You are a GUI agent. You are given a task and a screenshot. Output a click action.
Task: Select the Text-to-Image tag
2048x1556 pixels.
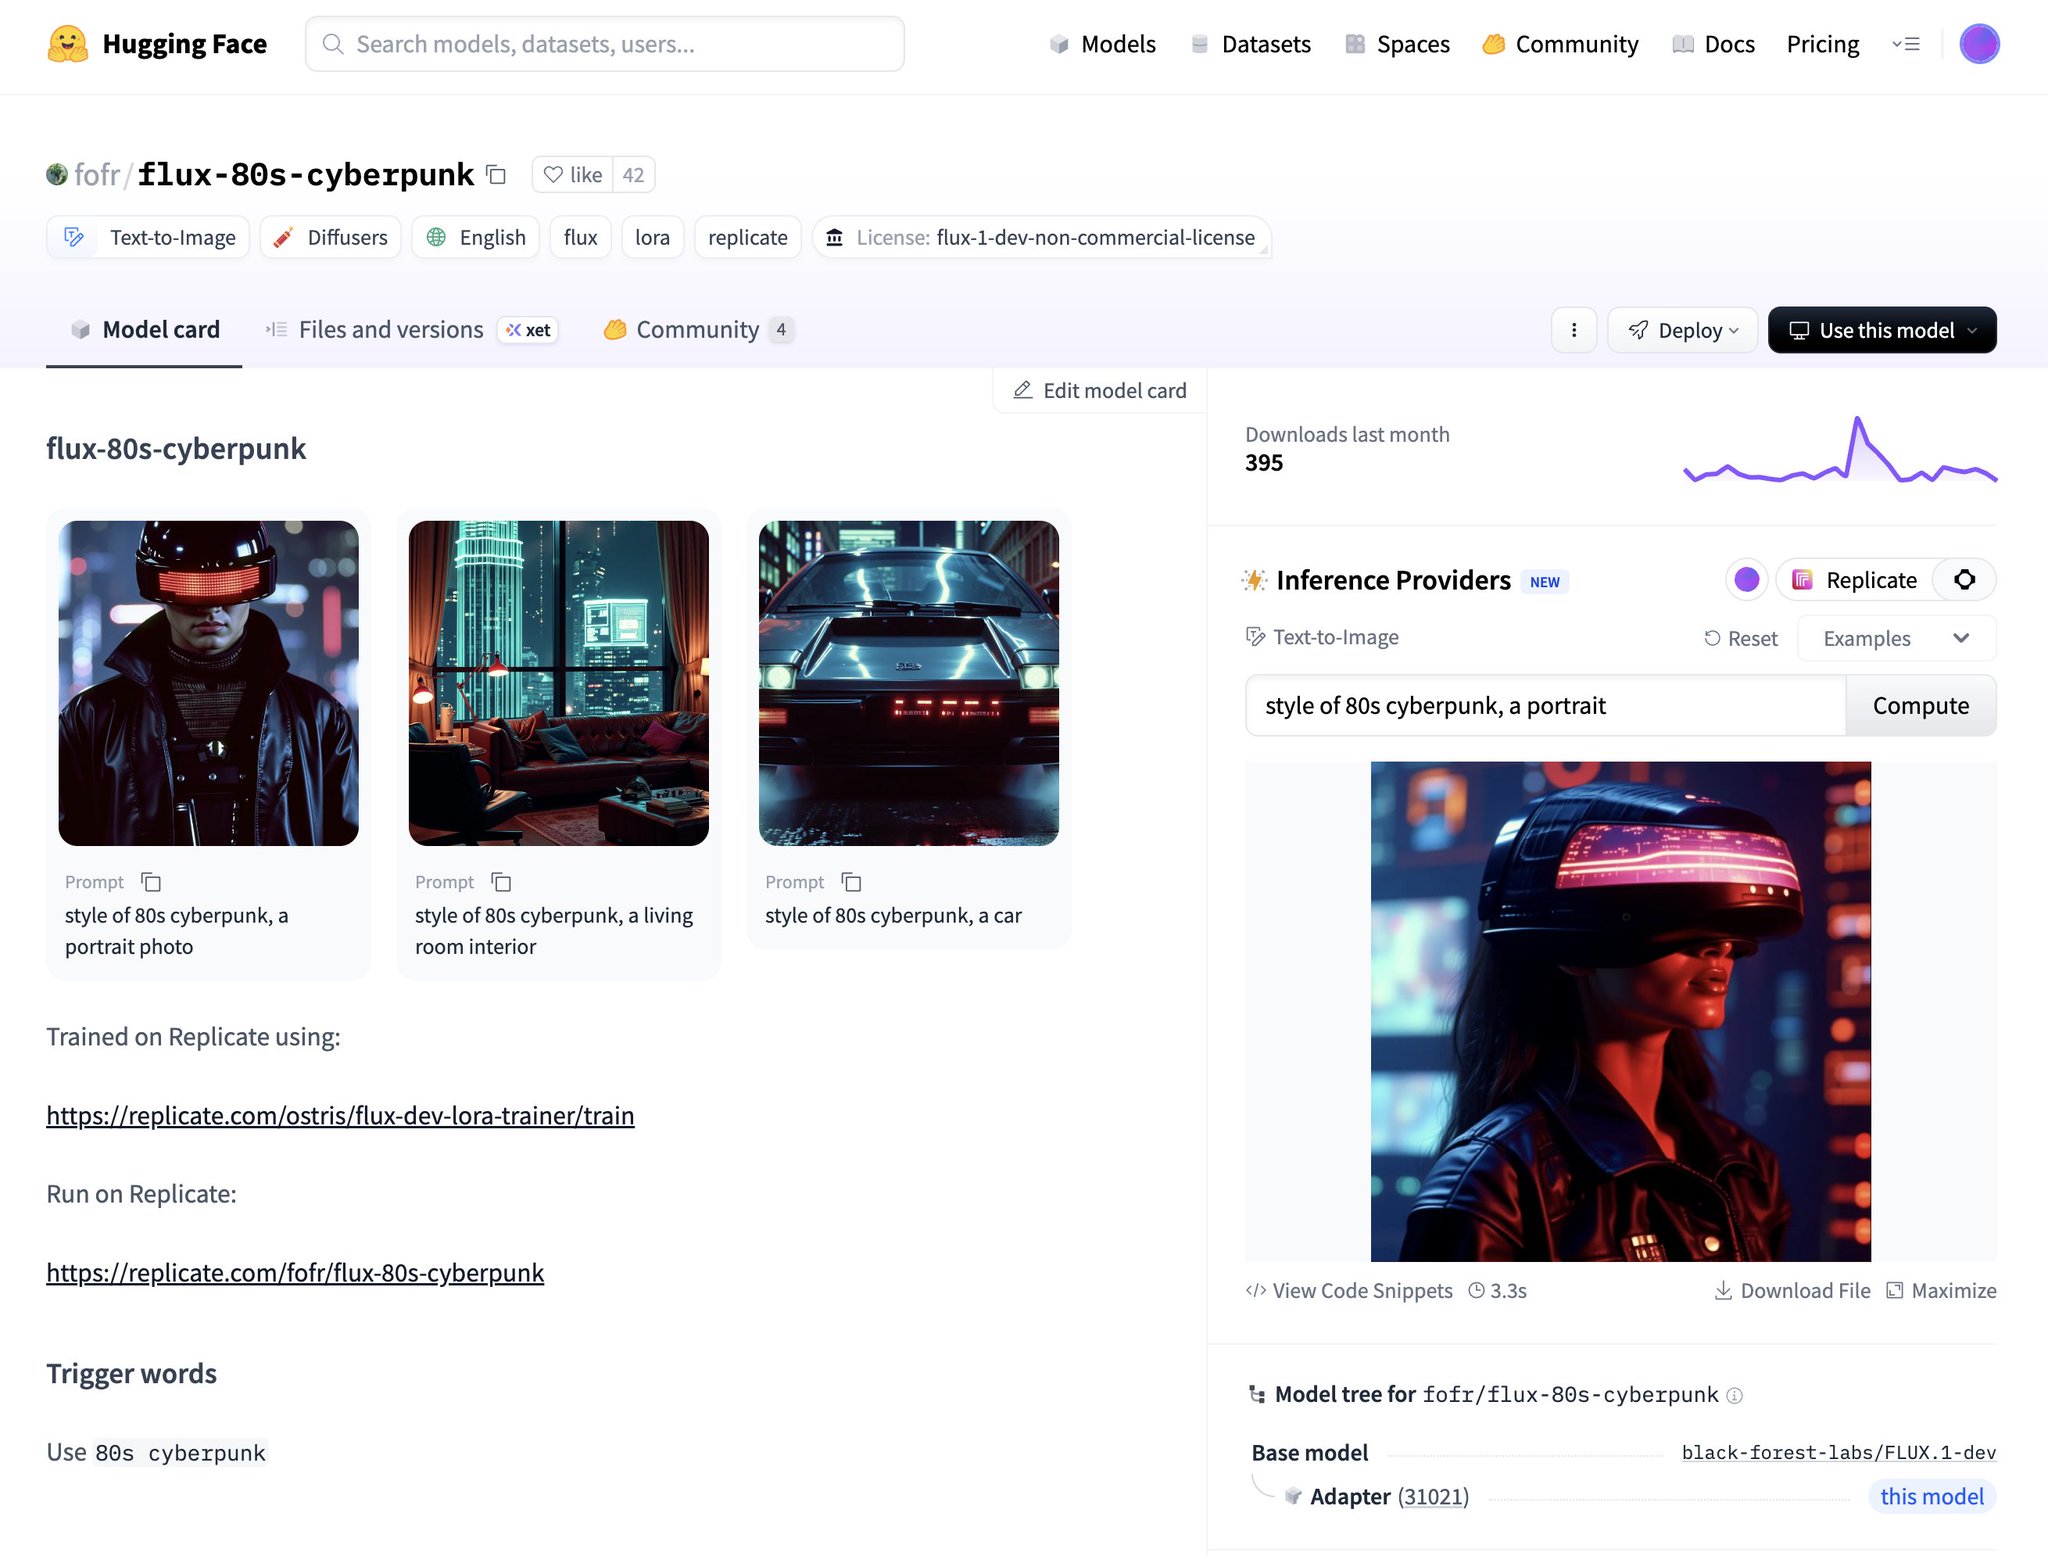coord(148,237)
